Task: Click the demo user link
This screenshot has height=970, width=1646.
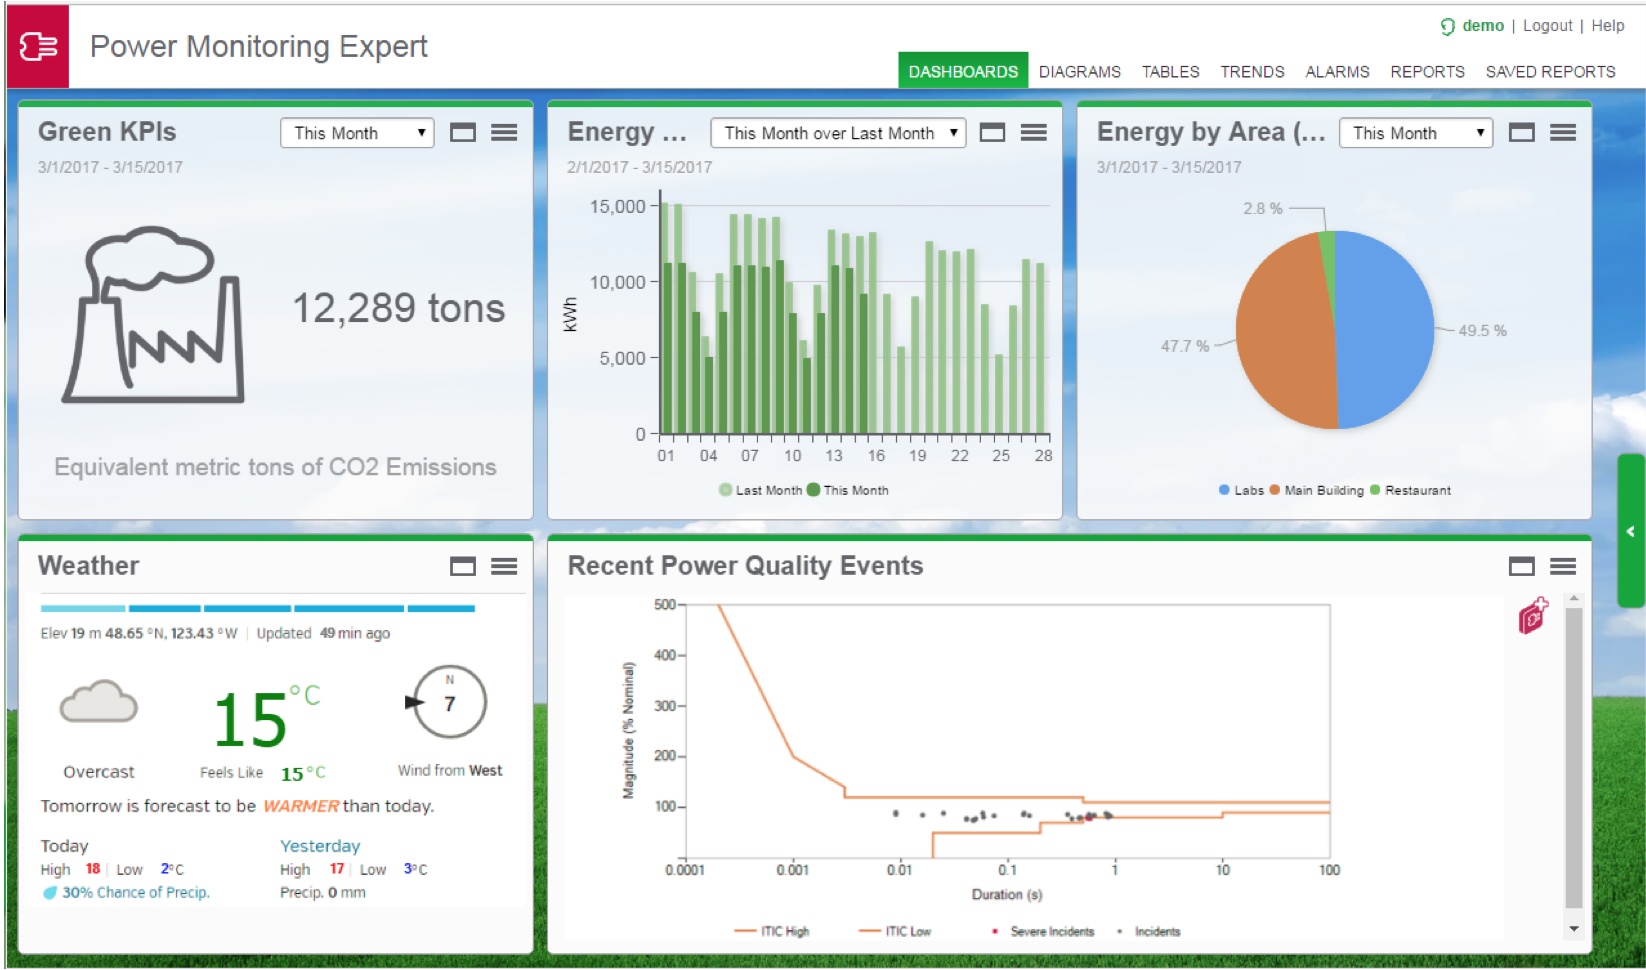Action: click(x=1483, y=26)
